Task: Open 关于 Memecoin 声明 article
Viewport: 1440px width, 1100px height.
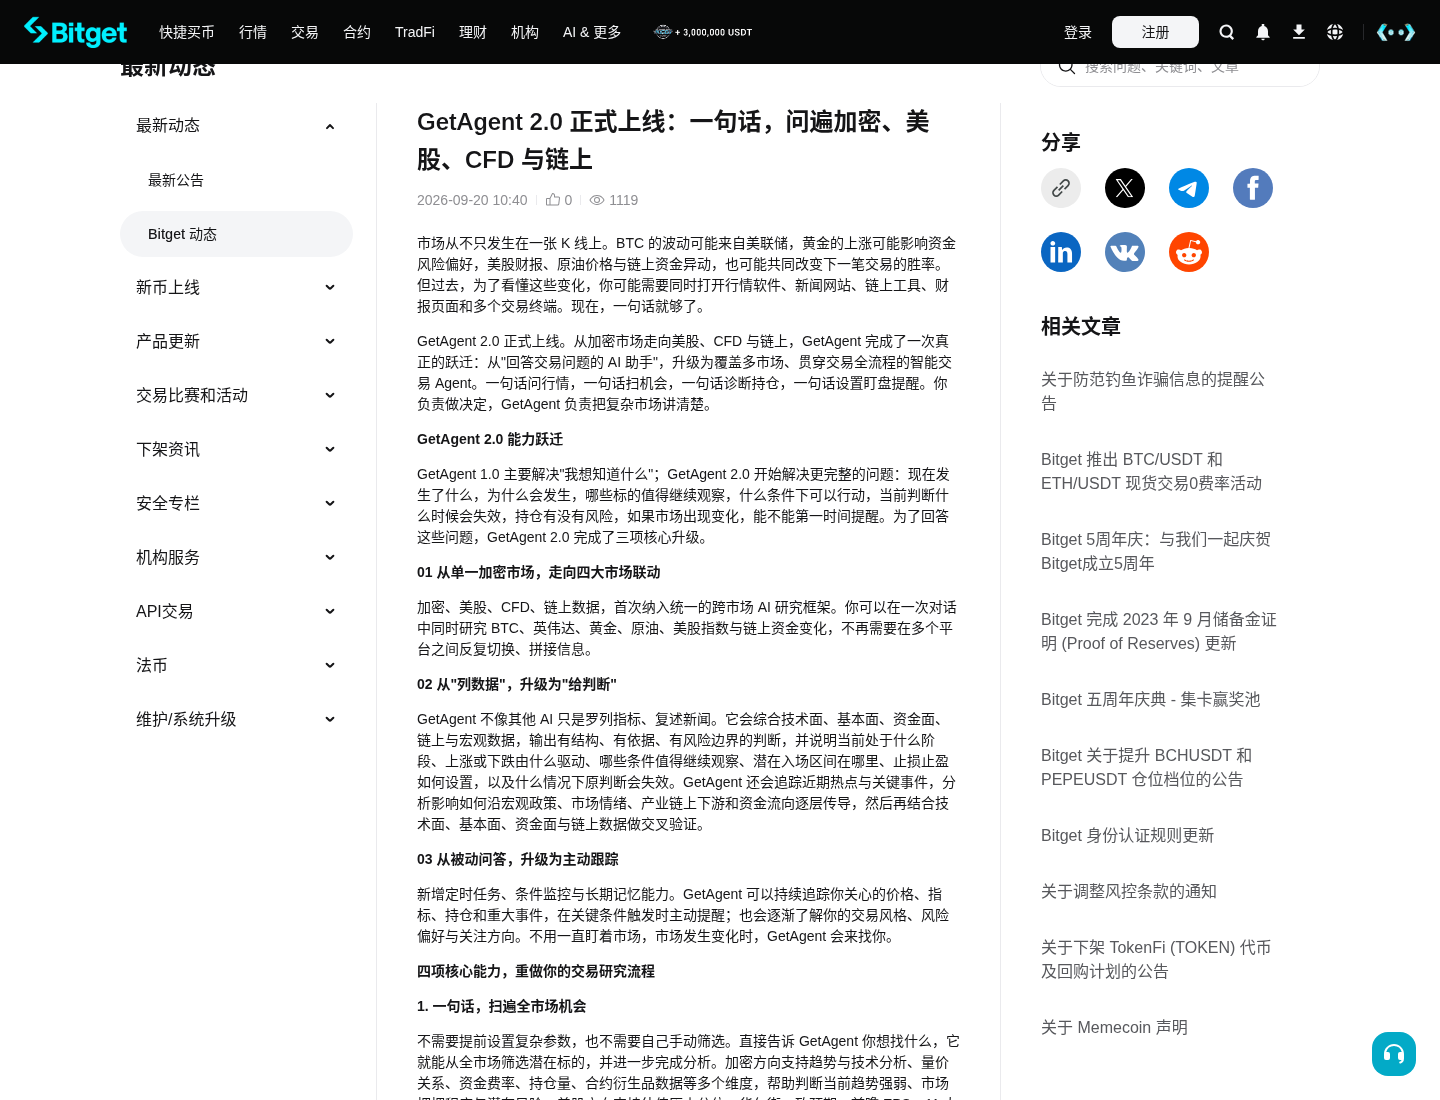Action: [1114, 1027]
